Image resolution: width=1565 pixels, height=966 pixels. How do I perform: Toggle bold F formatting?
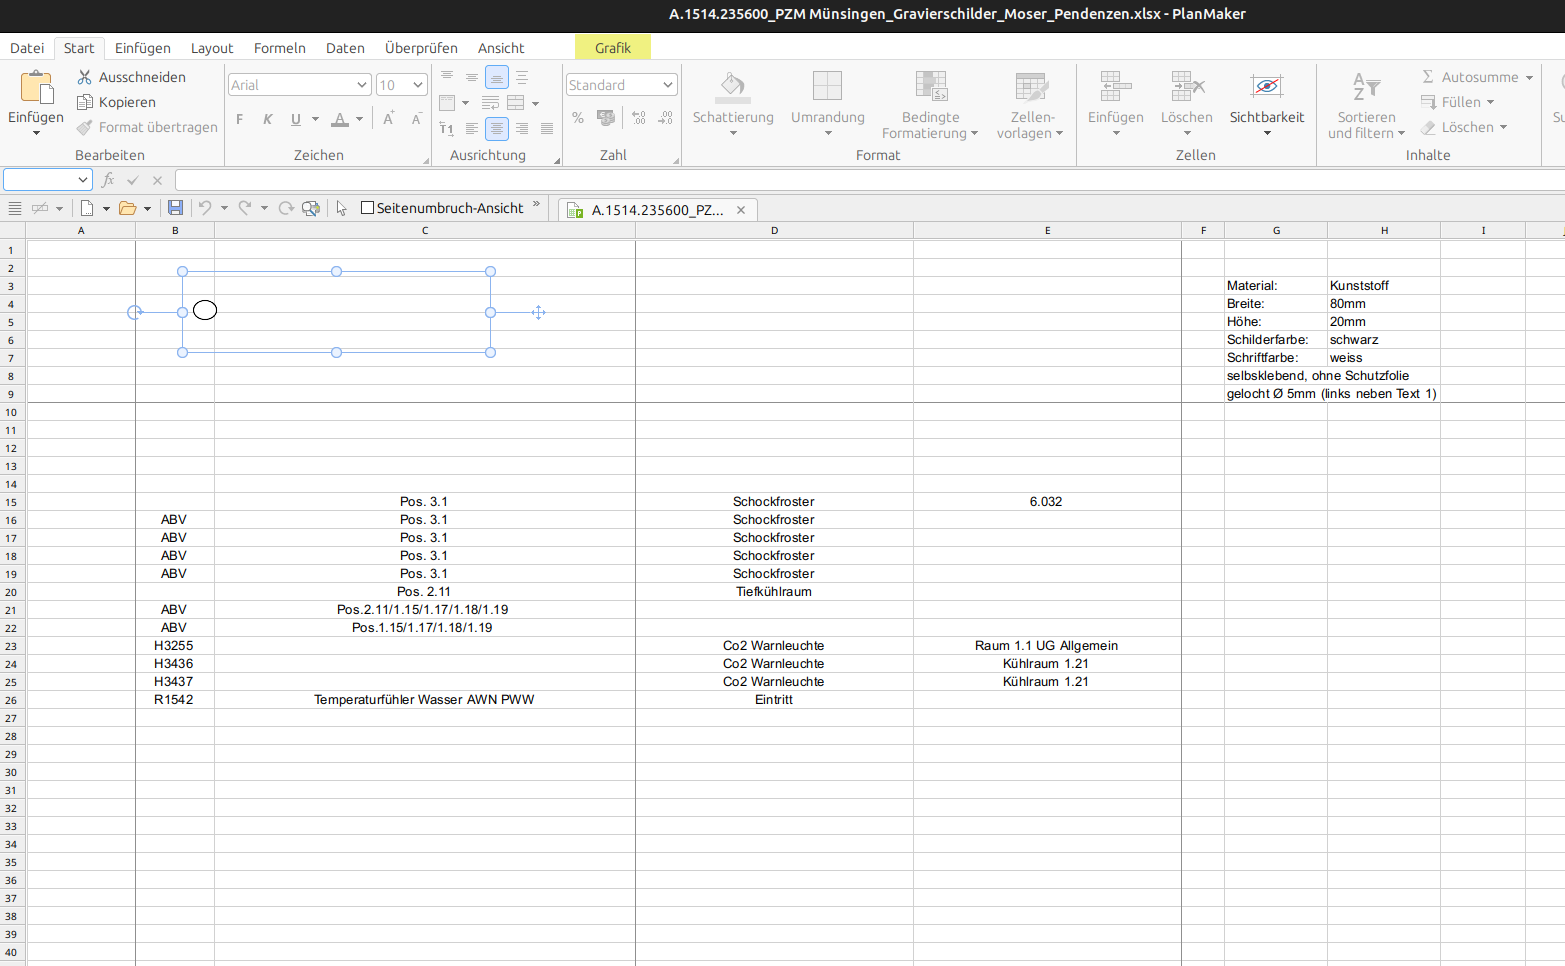pos(240,119)
